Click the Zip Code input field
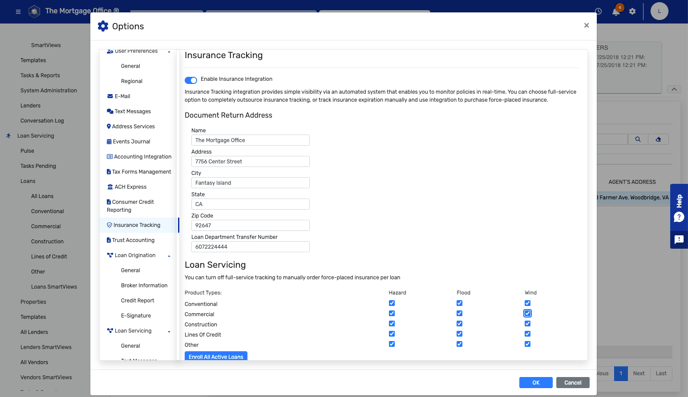 [250, 225]
